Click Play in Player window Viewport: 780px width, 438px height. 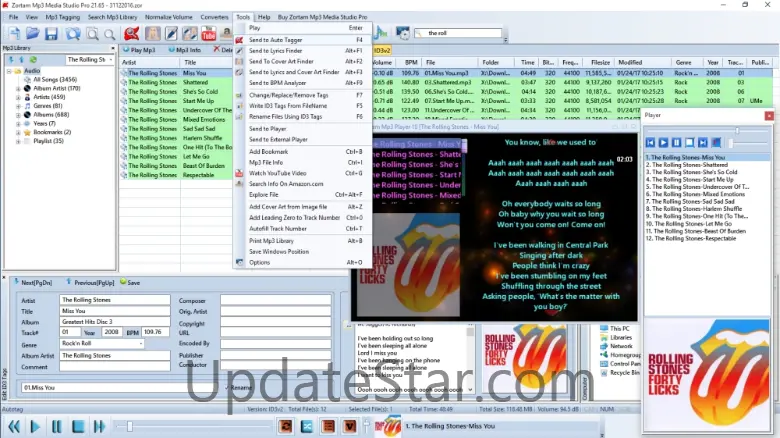(x=663, y=143)
